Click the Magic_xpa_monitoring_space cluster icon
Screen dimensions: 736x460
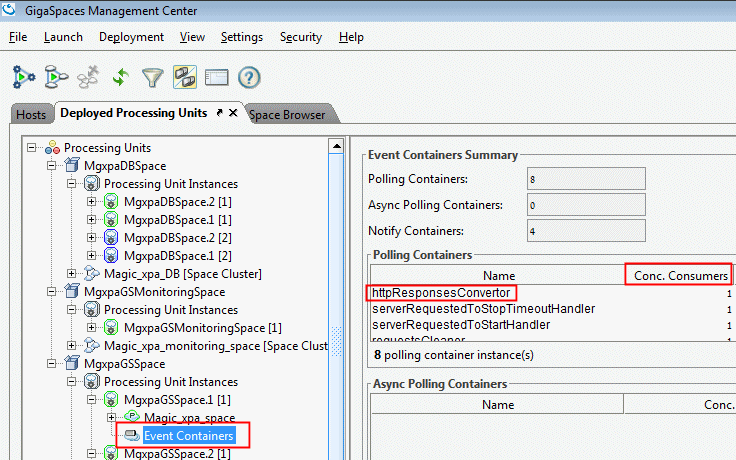point(92,345)
